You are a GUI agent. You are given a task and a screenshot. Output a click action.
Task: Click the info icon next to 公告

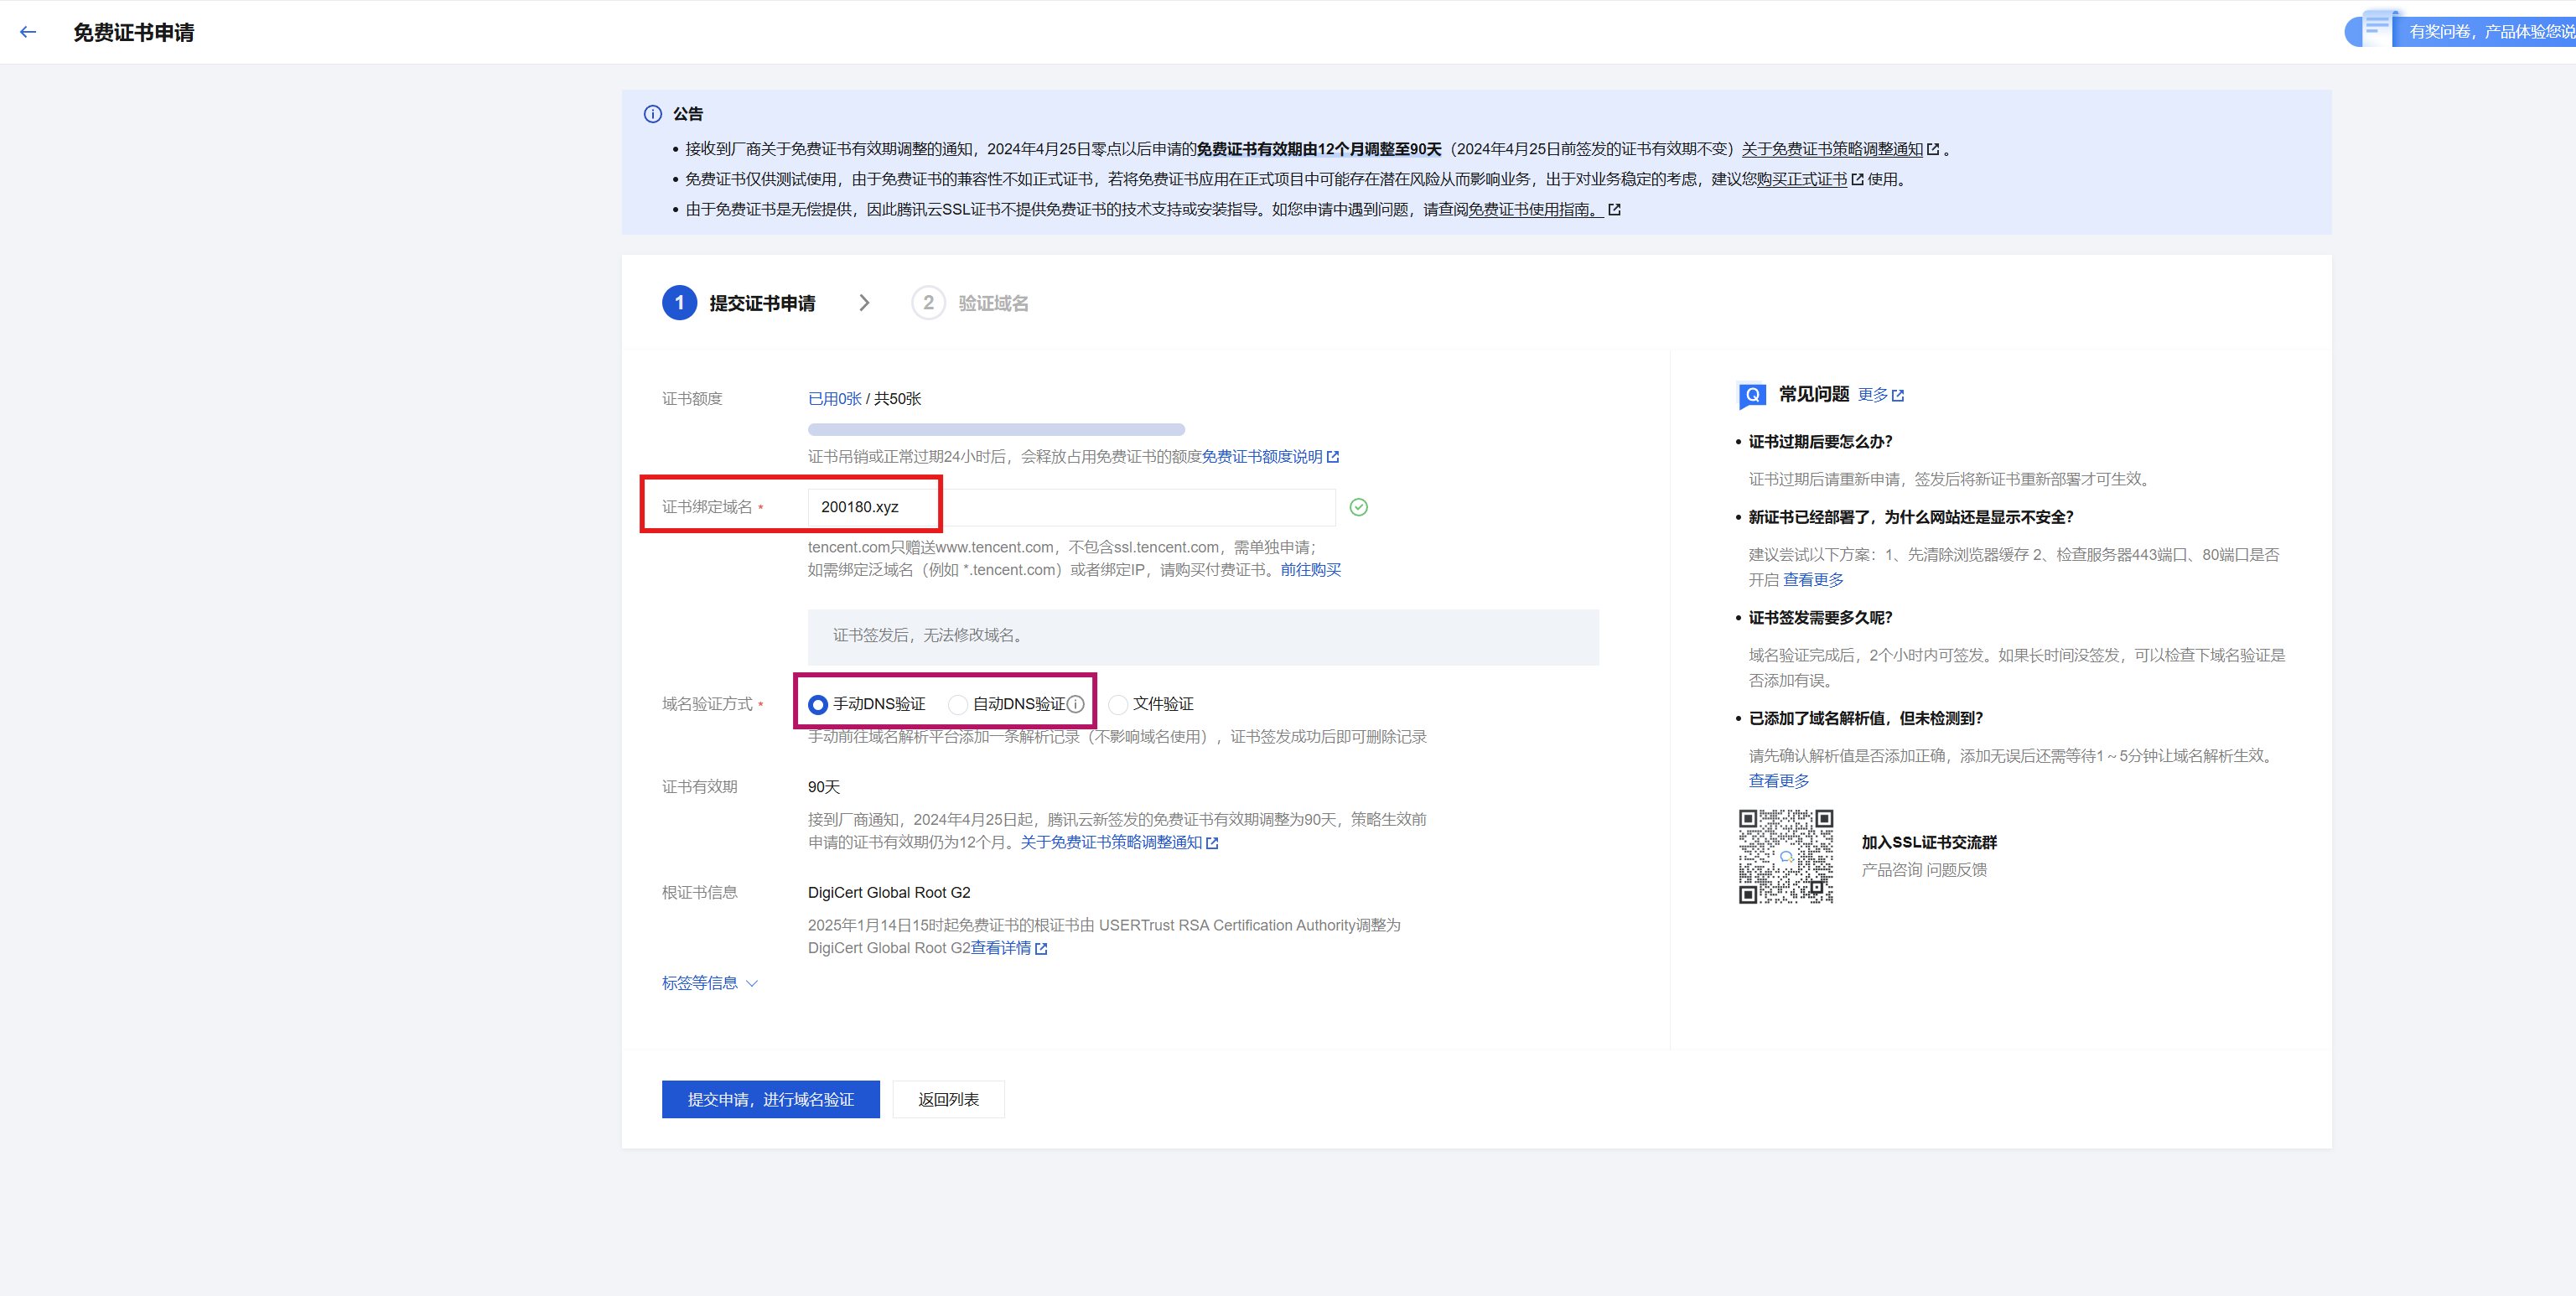tap(653, 115)
